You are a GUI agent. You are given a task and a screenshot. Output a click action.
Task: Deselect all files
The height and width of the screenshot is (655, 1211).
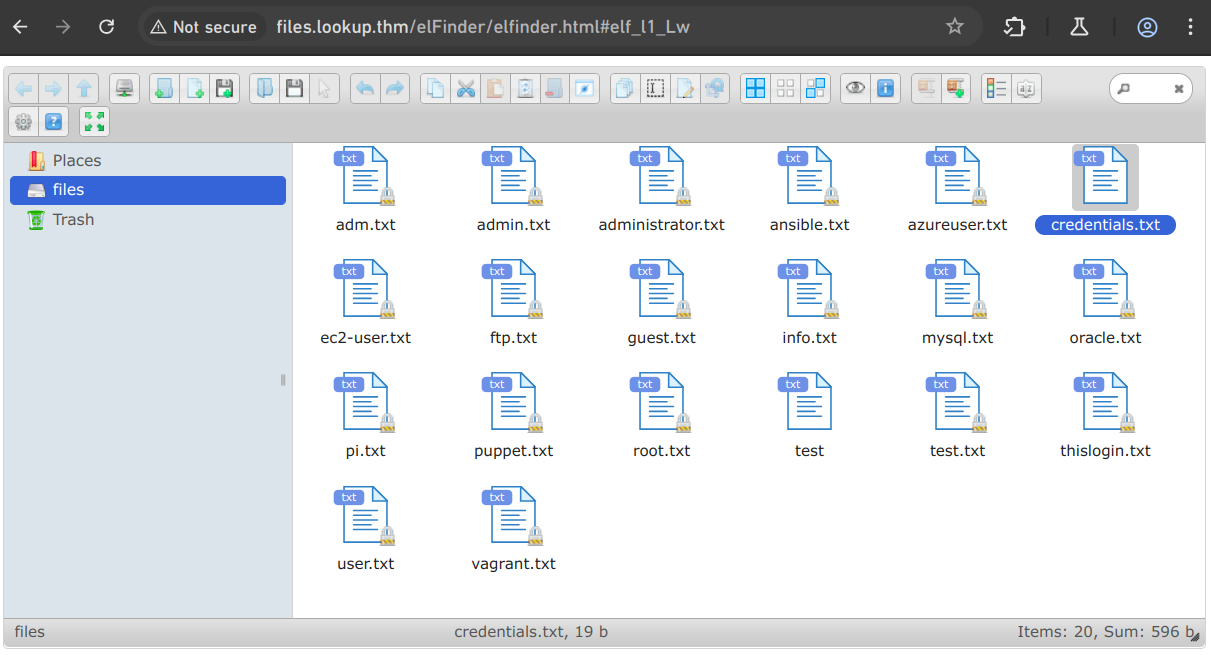tap(786, 89)
